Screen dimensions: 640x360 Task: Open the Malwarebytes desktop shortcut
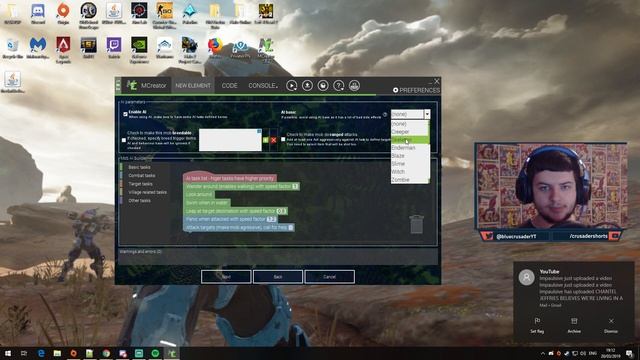point(38,48)
